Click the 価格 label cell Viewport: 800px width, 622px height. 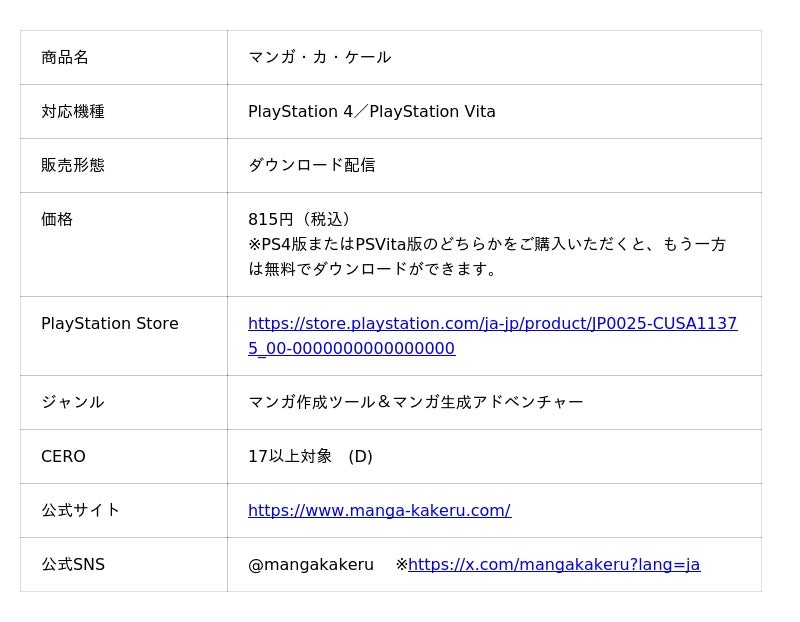click(57, 220)
